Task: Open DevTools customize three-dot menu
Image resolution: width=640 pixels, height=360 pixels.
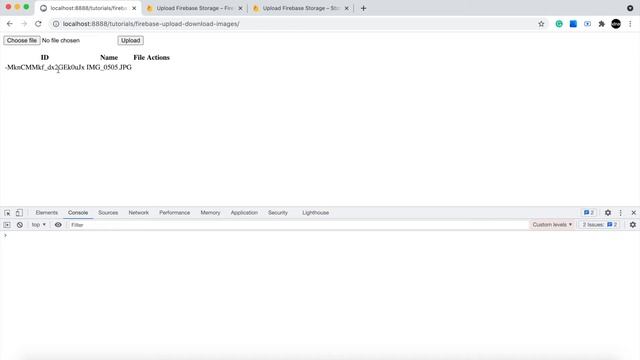Action: pos(620,213)
